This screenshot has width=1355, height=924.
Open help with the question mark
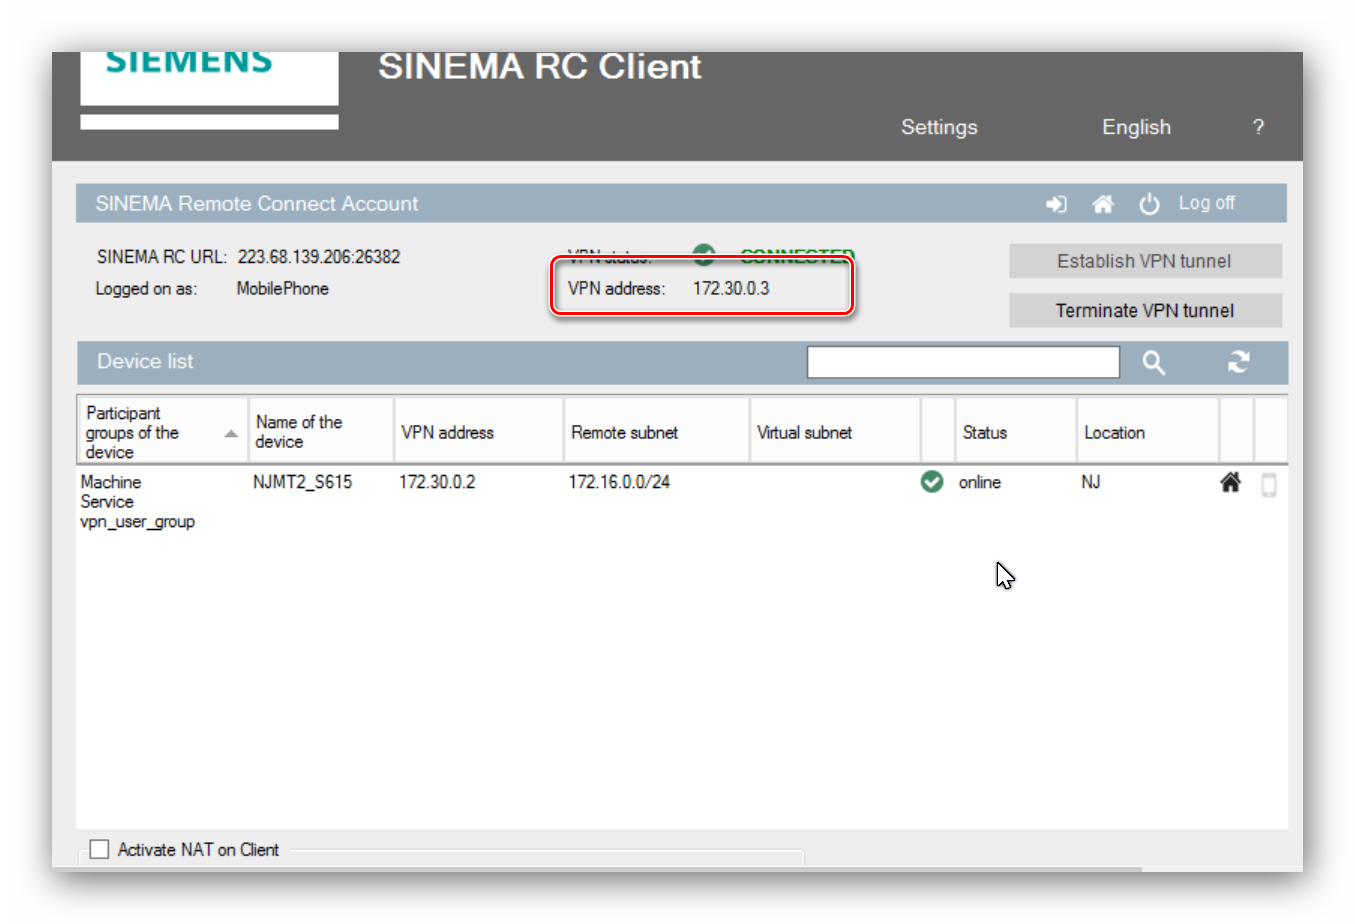[1258, 127]
